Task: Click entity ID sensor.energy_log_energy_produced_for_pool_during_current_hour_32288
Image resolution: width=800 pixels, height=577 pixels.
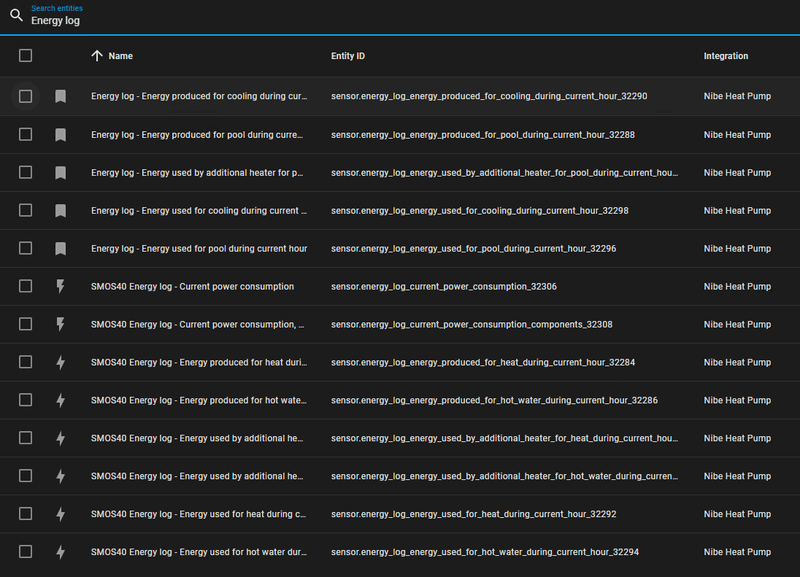Action: [x=483, y=135]
